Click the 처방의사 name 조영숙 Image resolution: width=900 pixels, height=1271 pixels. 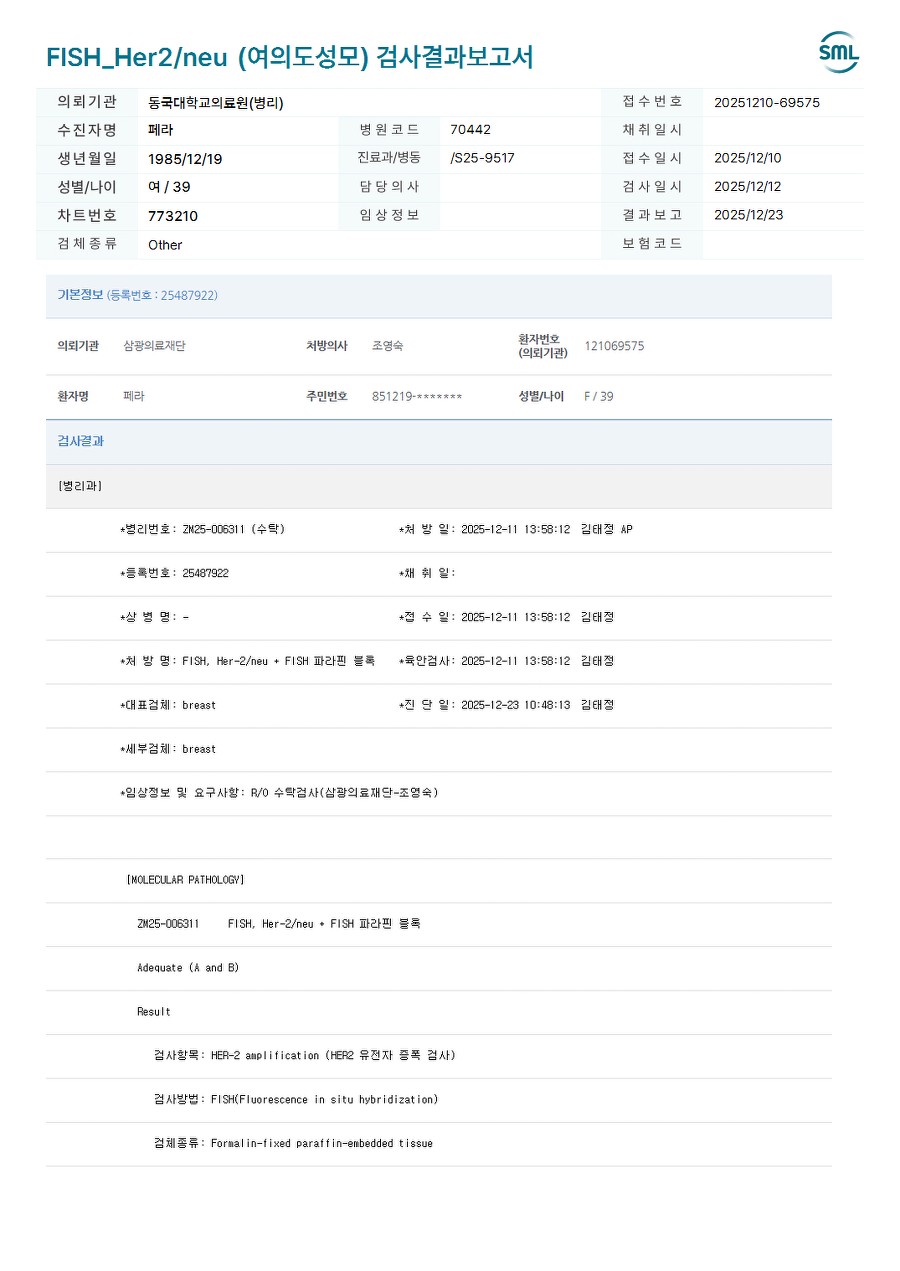(388, 346)
